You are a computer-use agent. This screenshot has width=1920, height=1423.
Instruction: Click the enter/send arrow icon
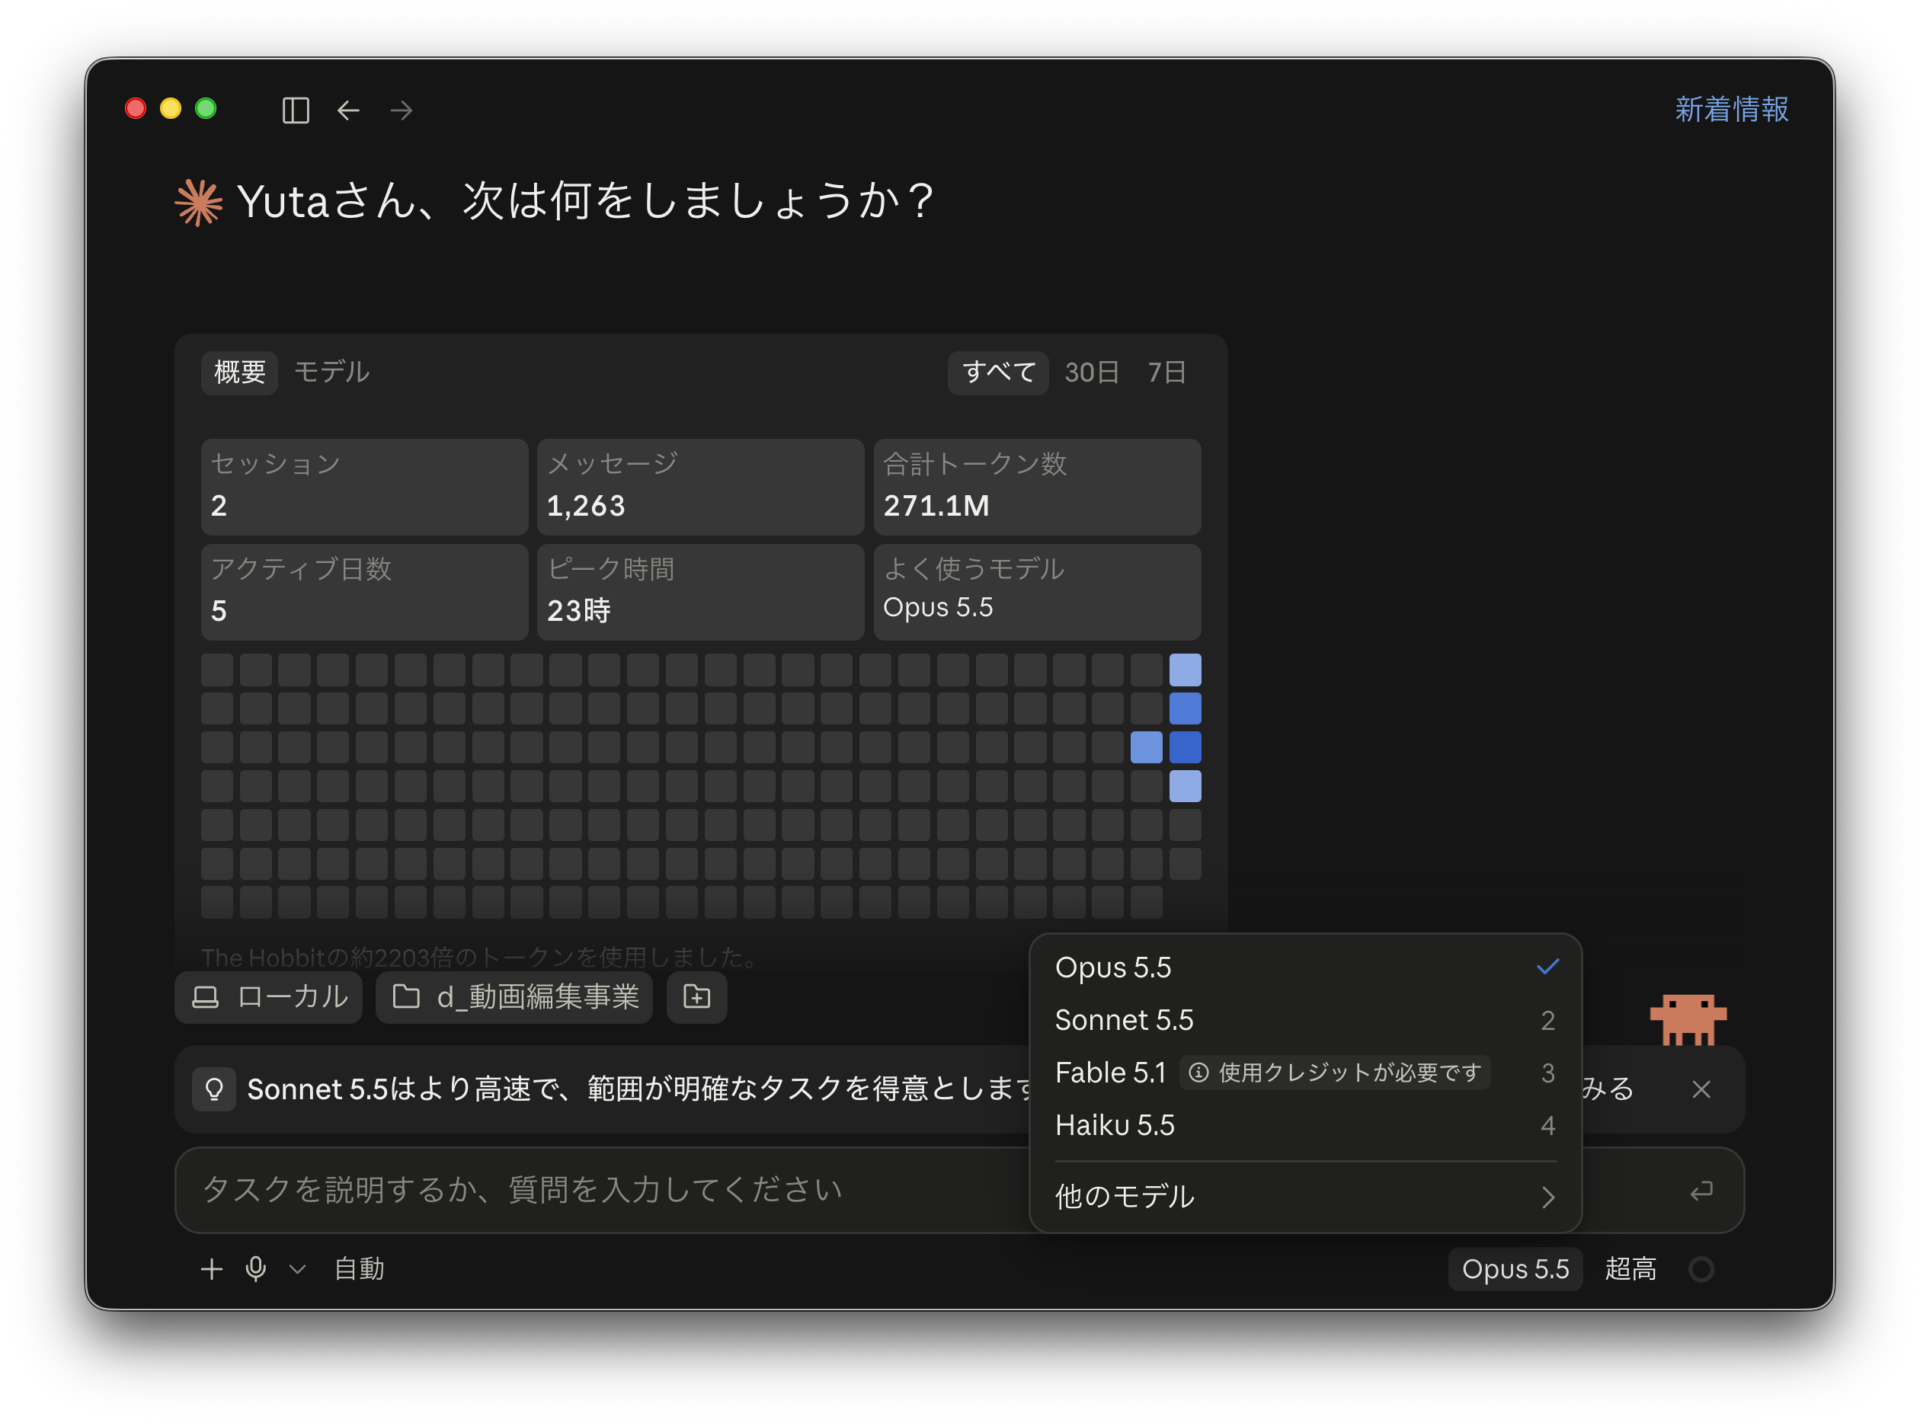(x=1701, y=1190)
